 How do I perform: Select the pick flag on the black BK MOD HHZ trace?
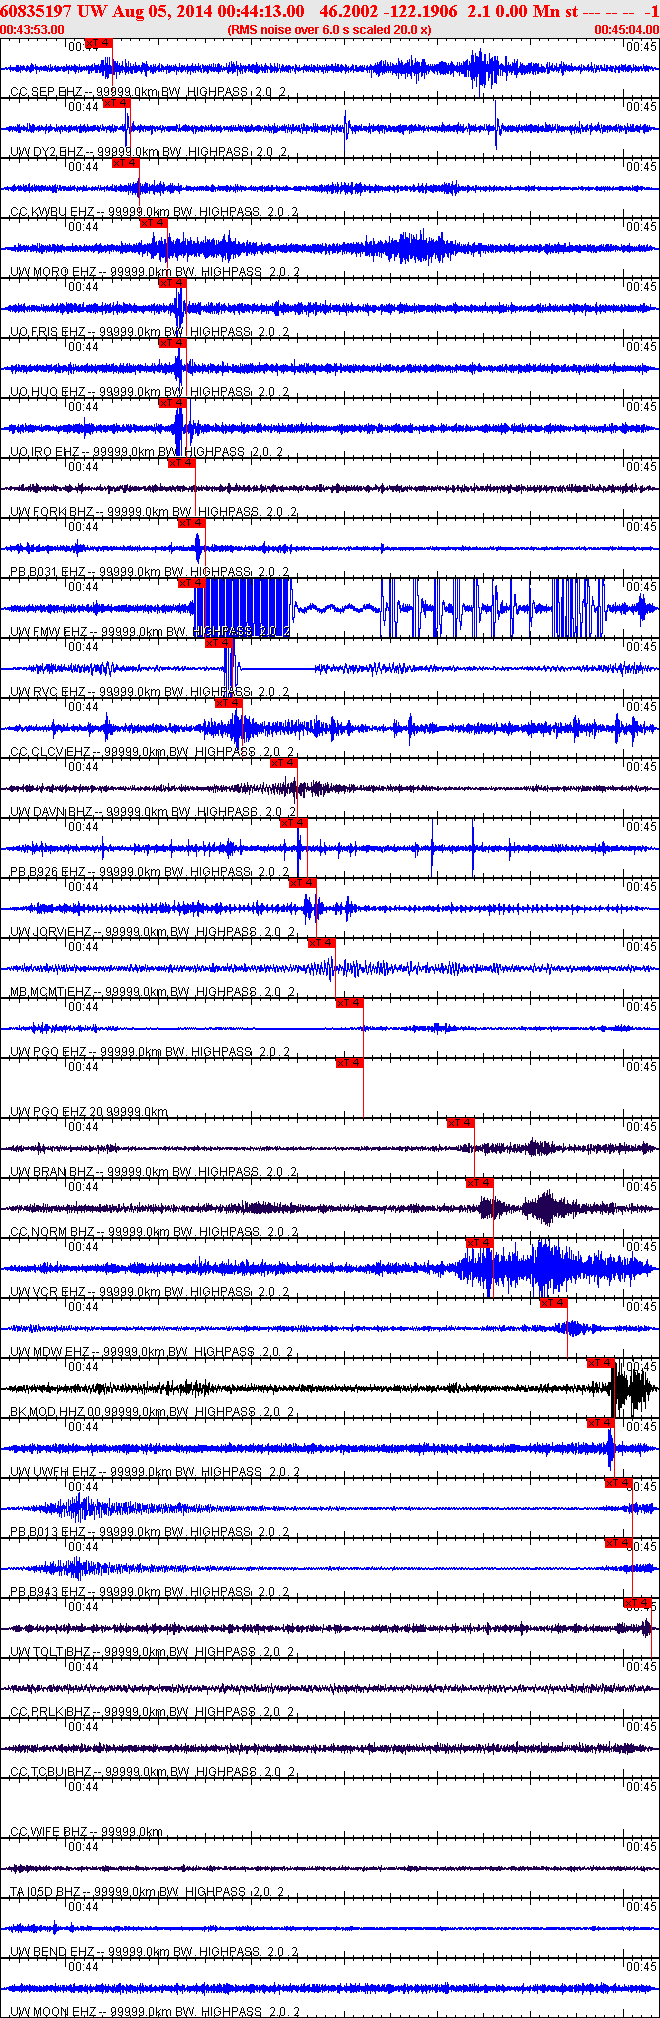pos(601,1363)
